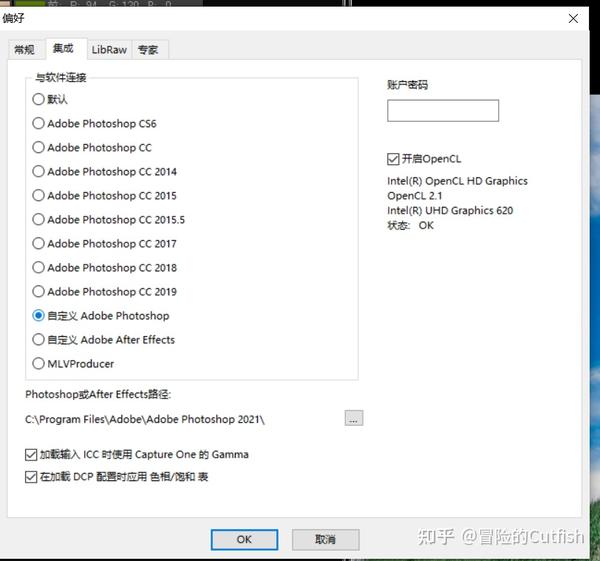Image resolution: width=600 pixels, height=561 pixels.
Task: Open the LibRaw tab
Action: tap(109, 50)
